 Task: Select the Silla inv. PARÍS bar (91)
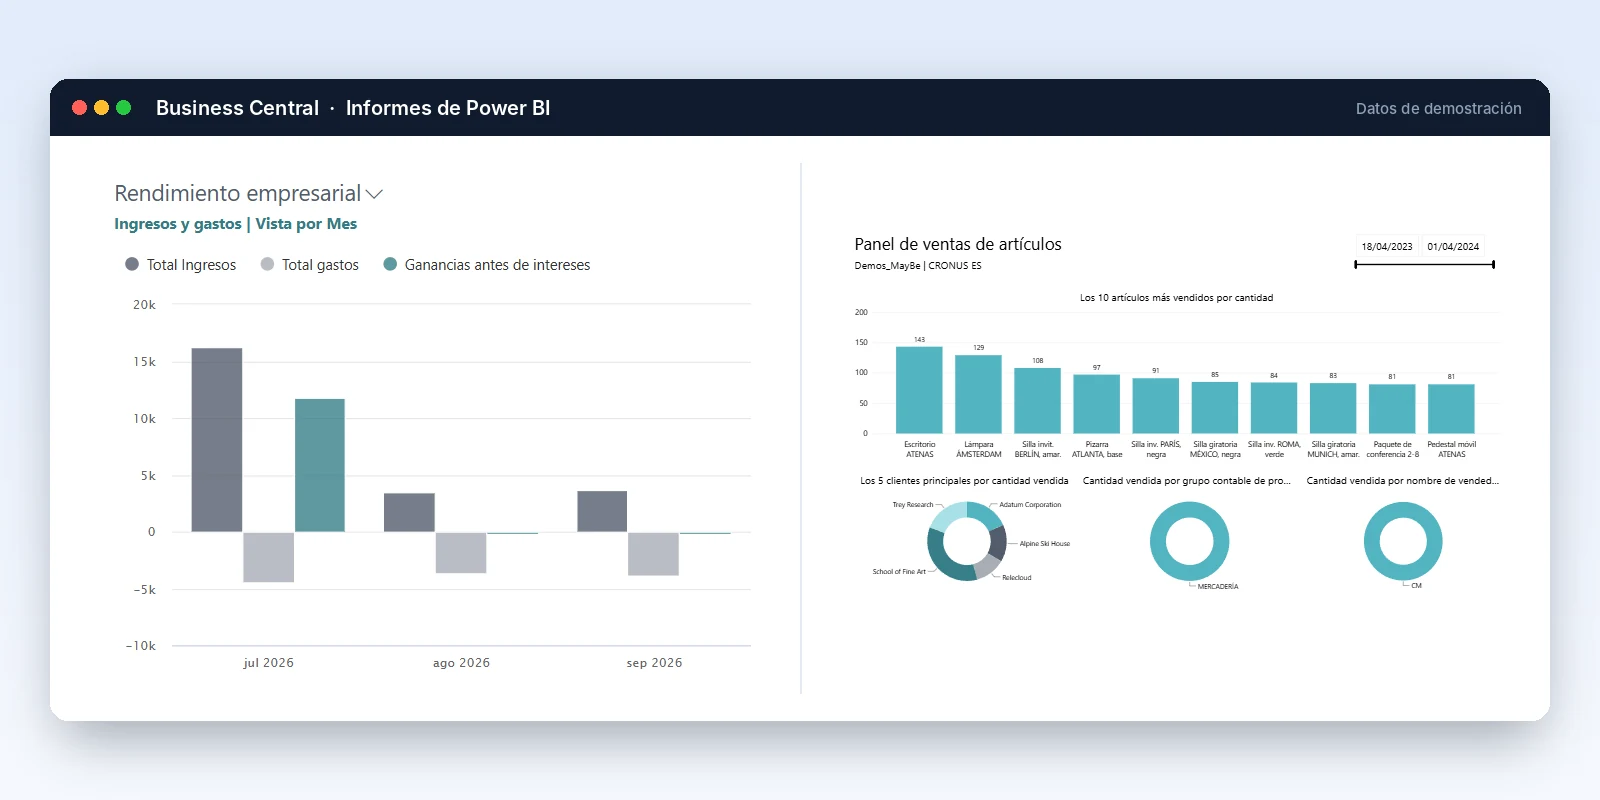(1155, 406)
